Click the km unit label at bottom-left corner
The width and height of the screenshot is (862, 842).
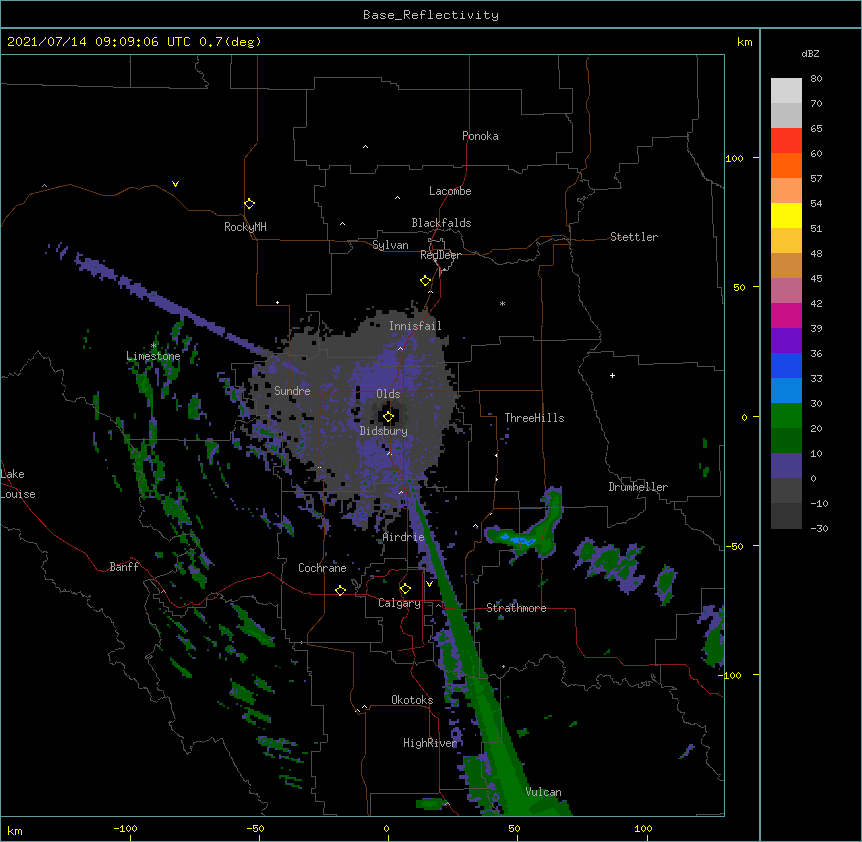14,831
